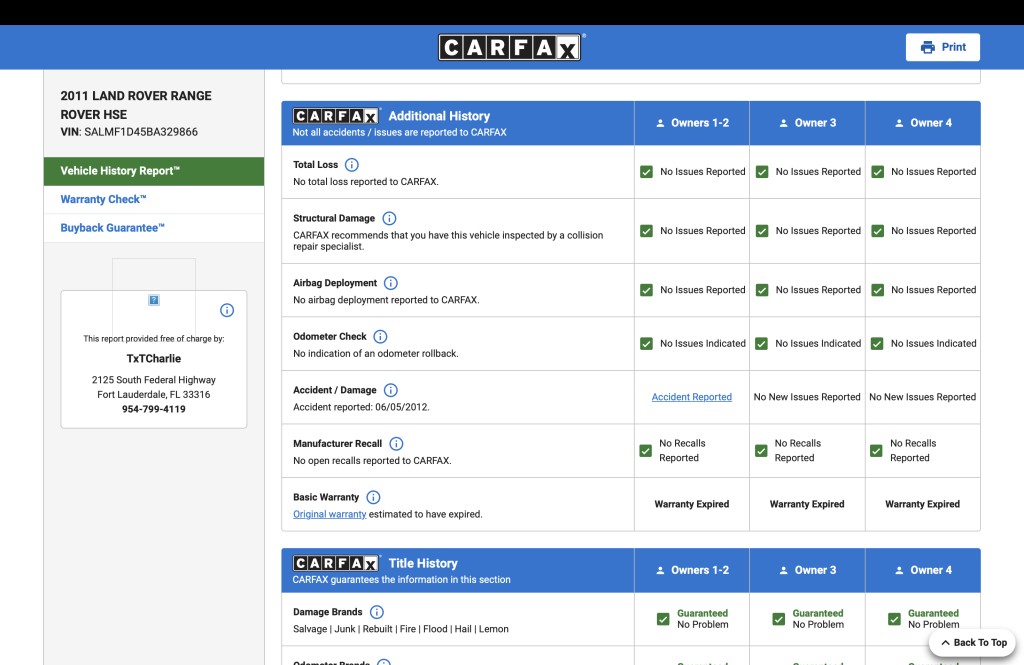
Task: Click Total Loss check for Owner 4
Action: tap(878, 172)
